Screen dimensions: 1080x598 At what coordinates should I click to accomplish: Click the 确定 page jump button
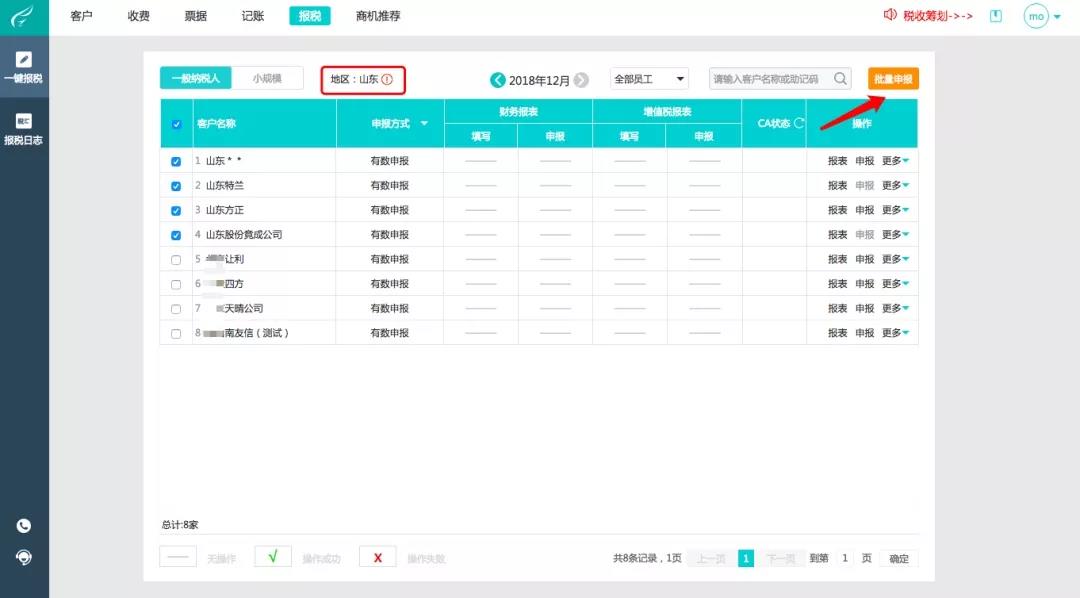coord(899,559)
